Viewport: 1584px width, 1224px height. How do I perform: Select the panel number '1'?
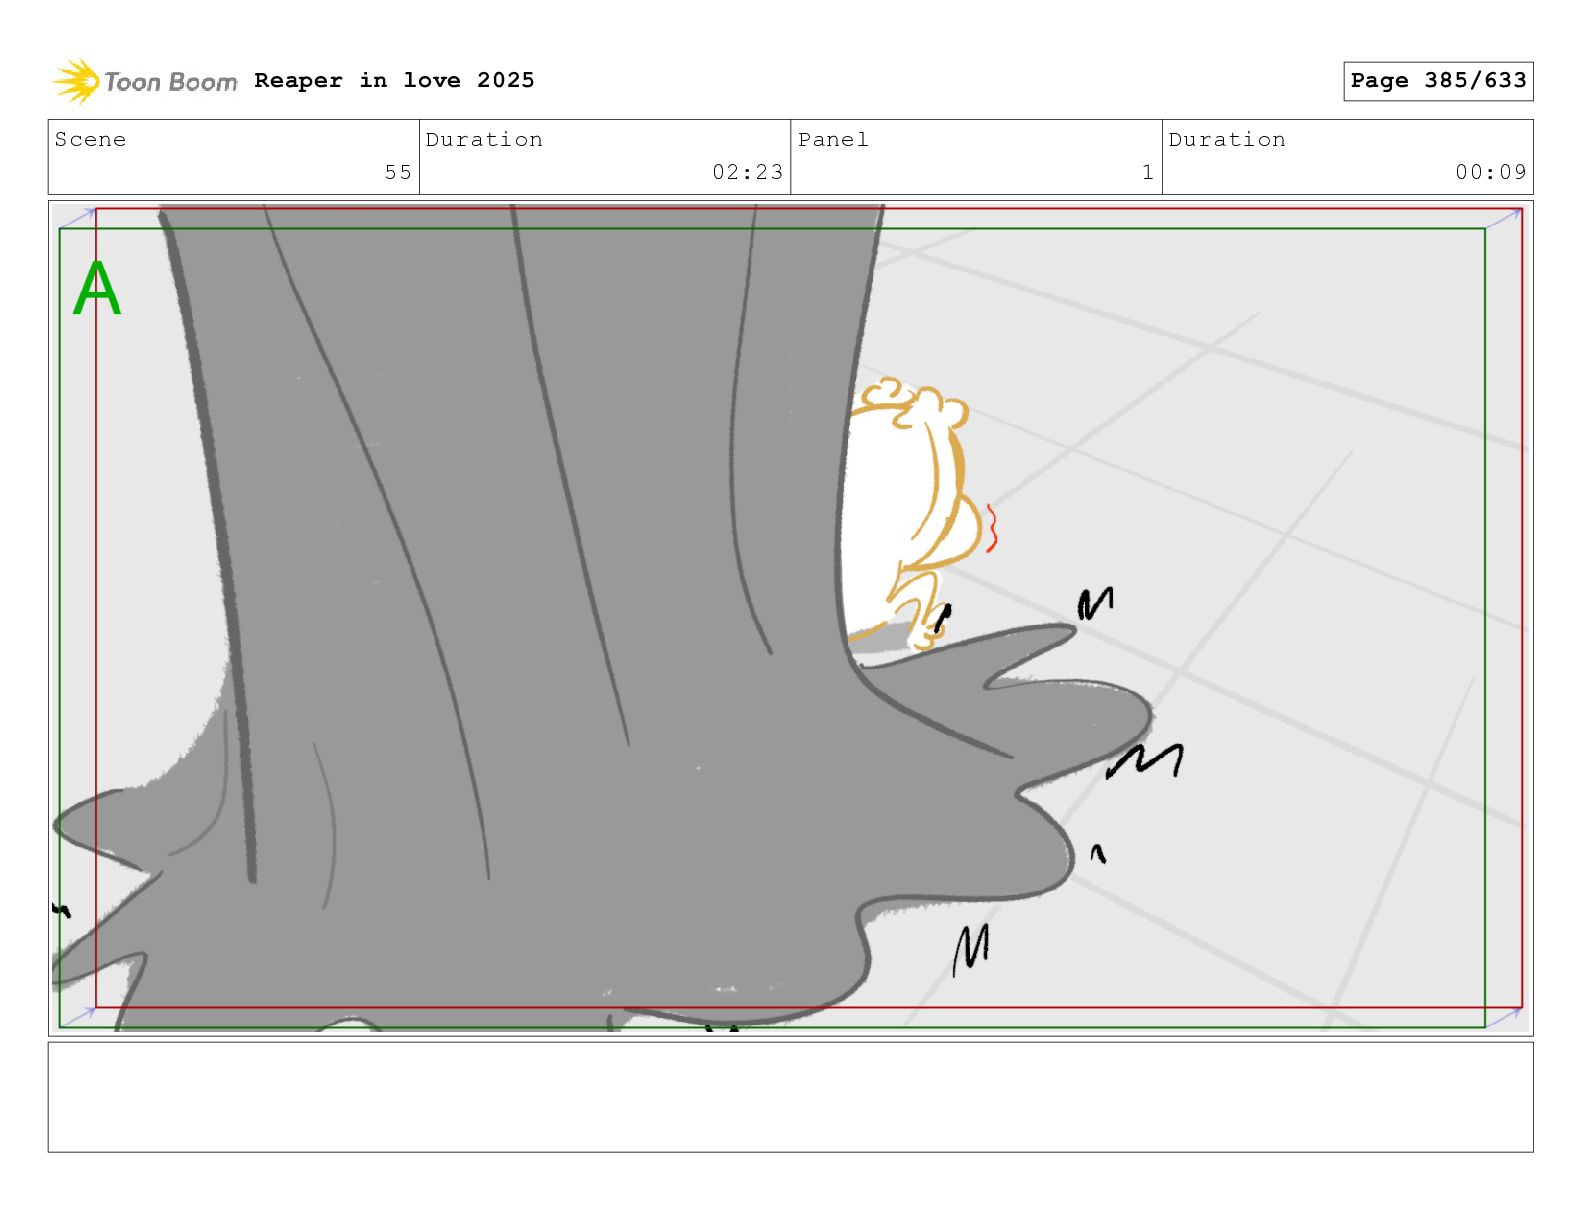point(1147,172)
